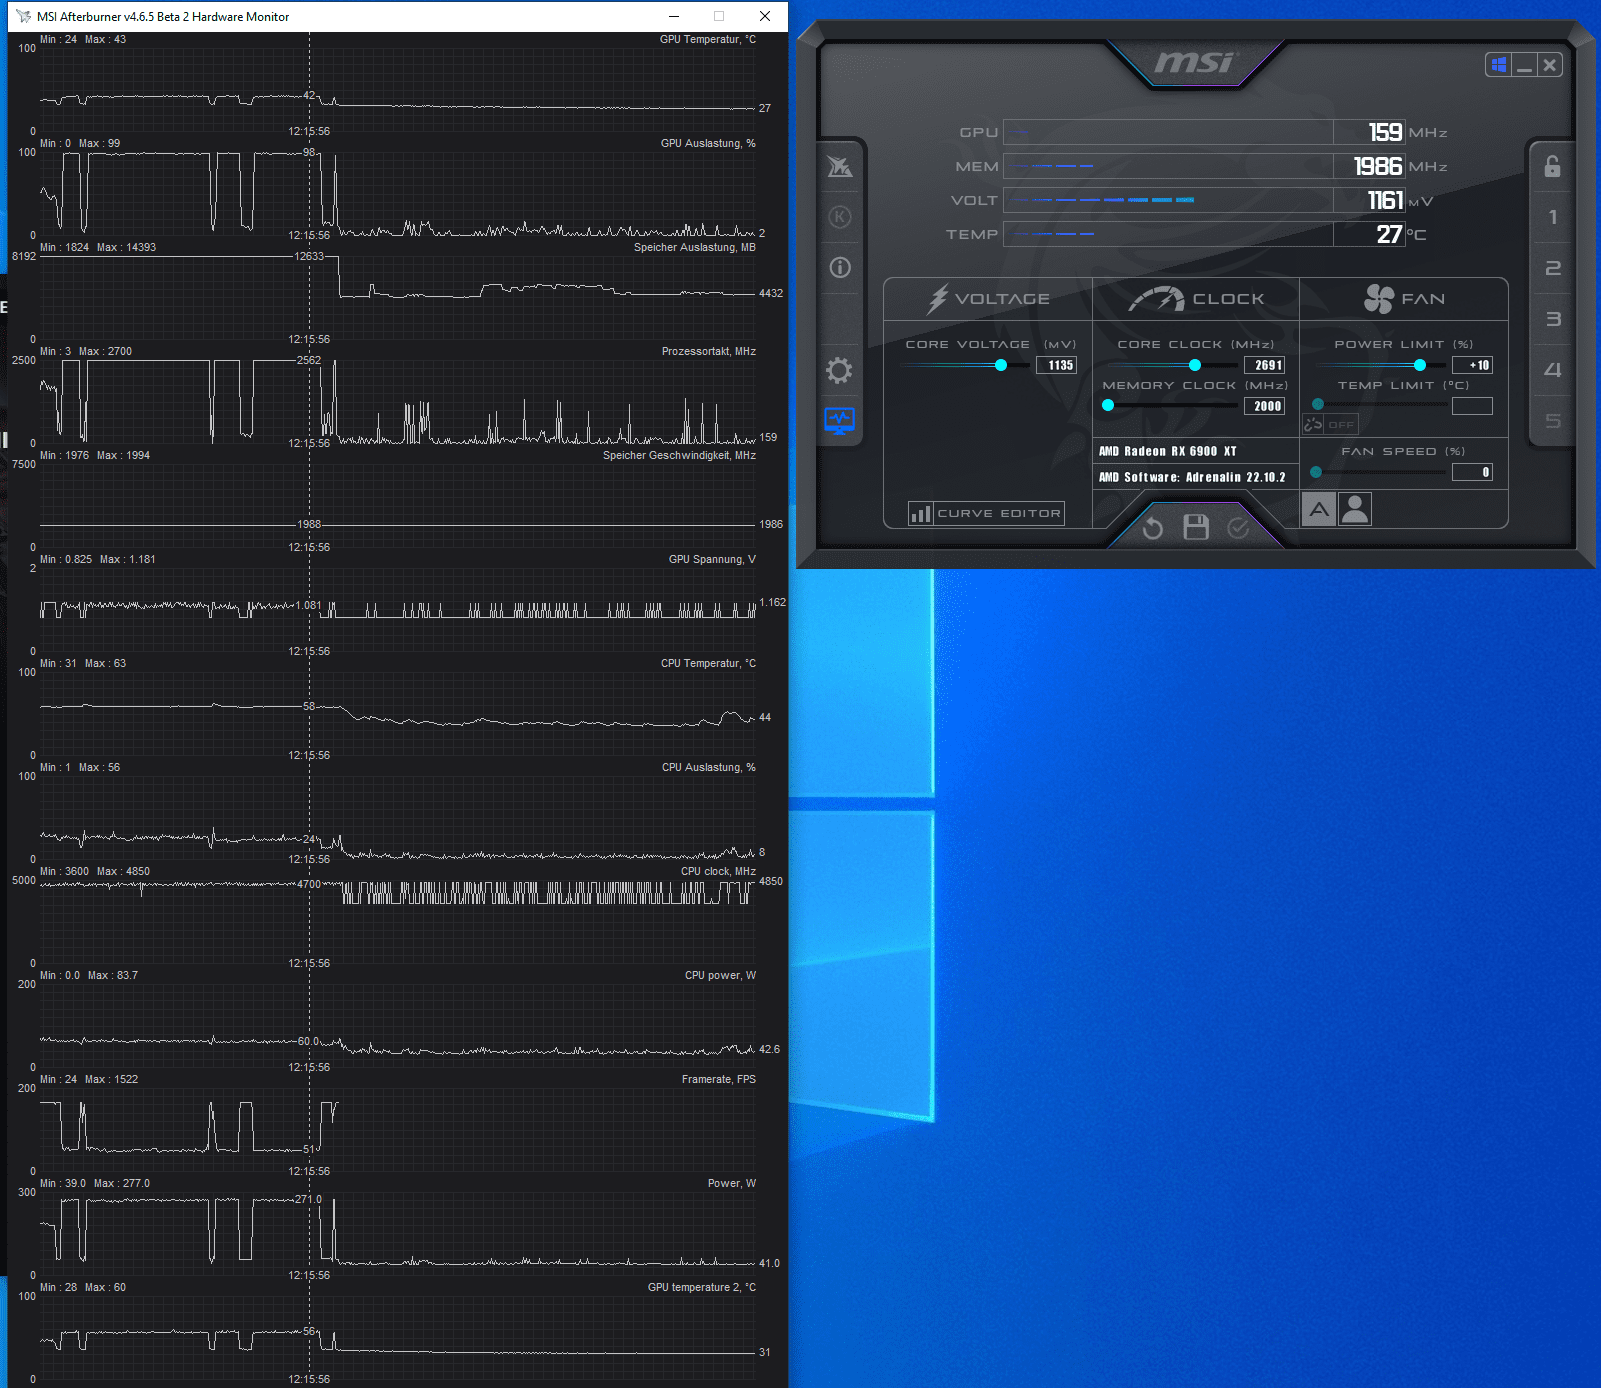The image size is (1601, 1388).
Task: Click the CPU clock, MHz graph label
Action: pos(718,871)
